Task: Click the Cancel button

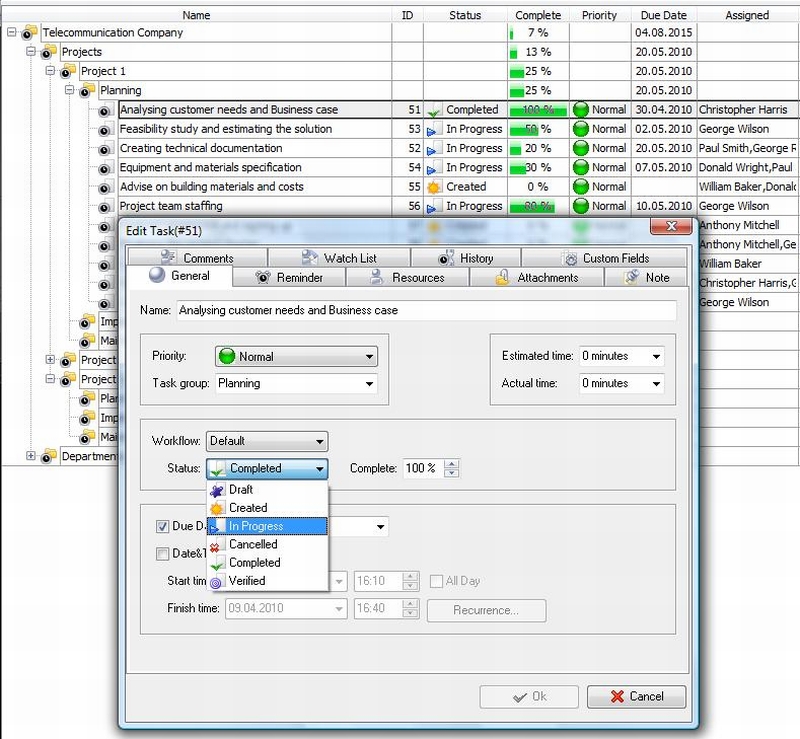Action: (636, 696)
